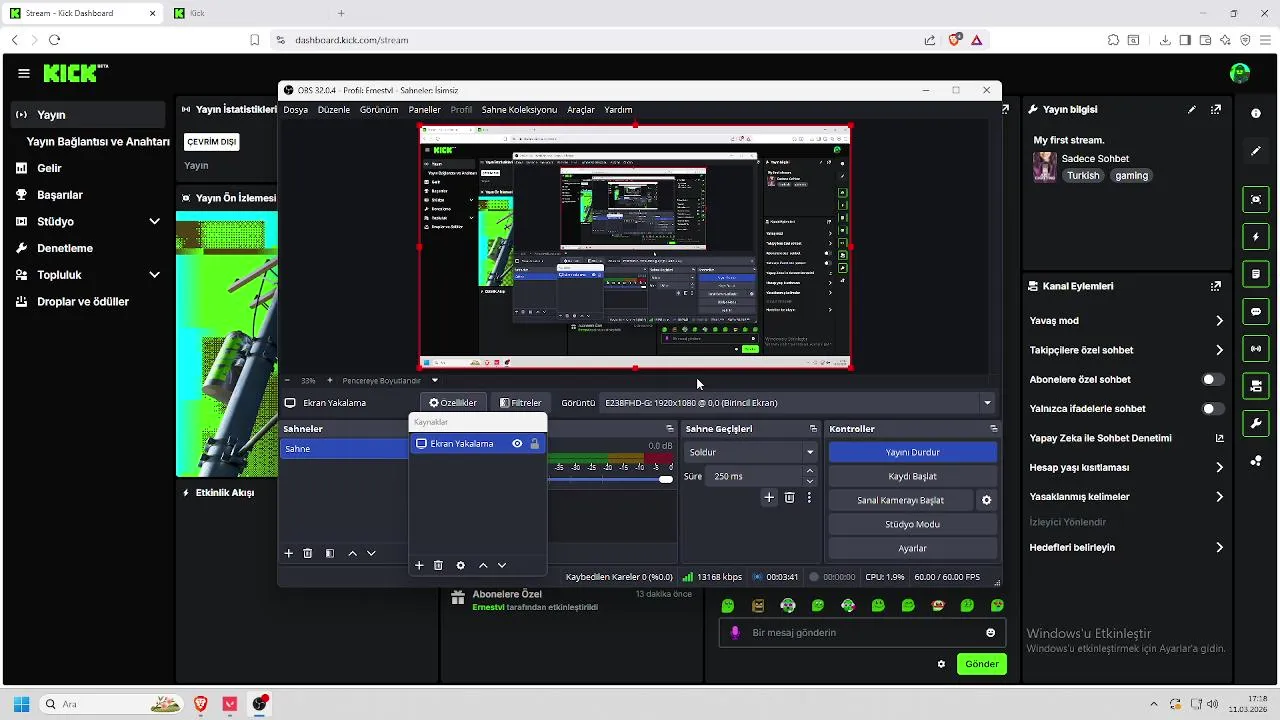Increase the Süre duration stepper
This screenshot has height=720, width=1280.
coord(810,472)
